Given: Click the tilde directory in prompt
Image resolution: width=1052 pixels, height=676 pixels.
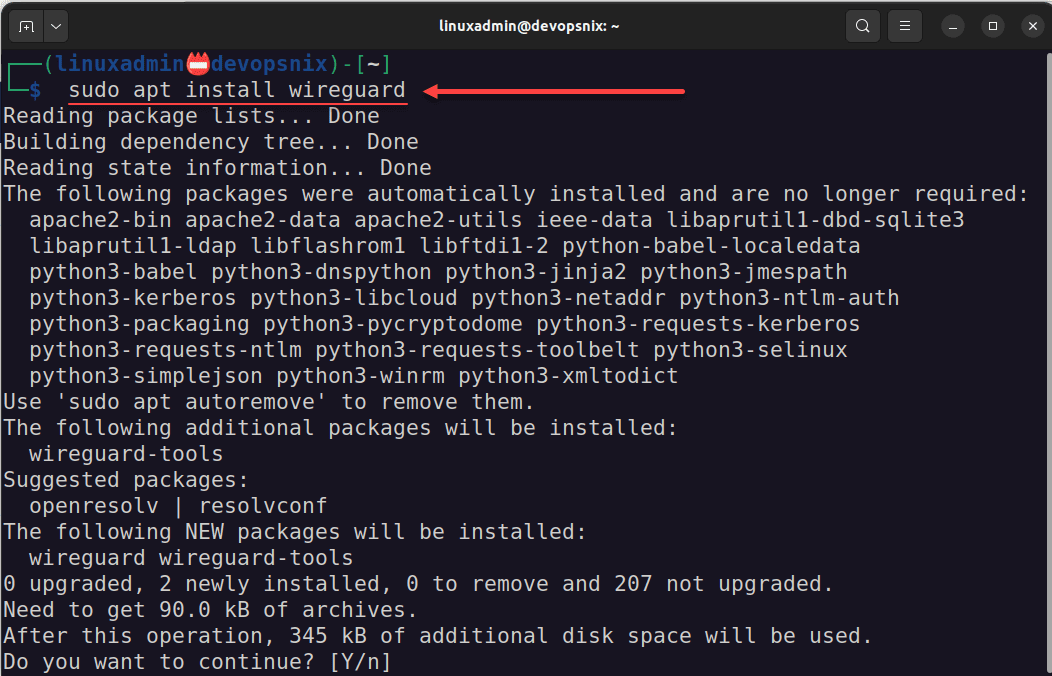Looking at the screenshot, I should click(373, 65).
